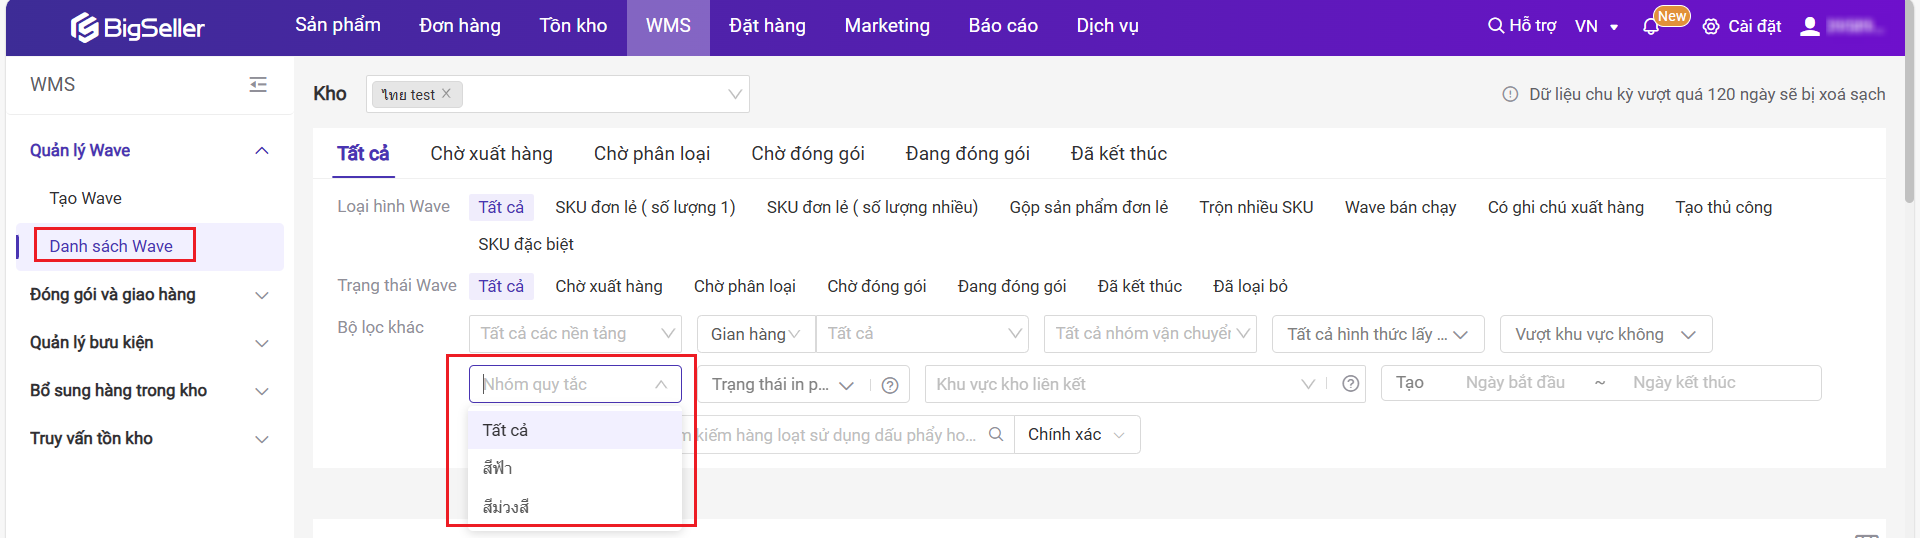
Task: Switch to Chờ đóng gói tab
Action: [x=807, y=154]
